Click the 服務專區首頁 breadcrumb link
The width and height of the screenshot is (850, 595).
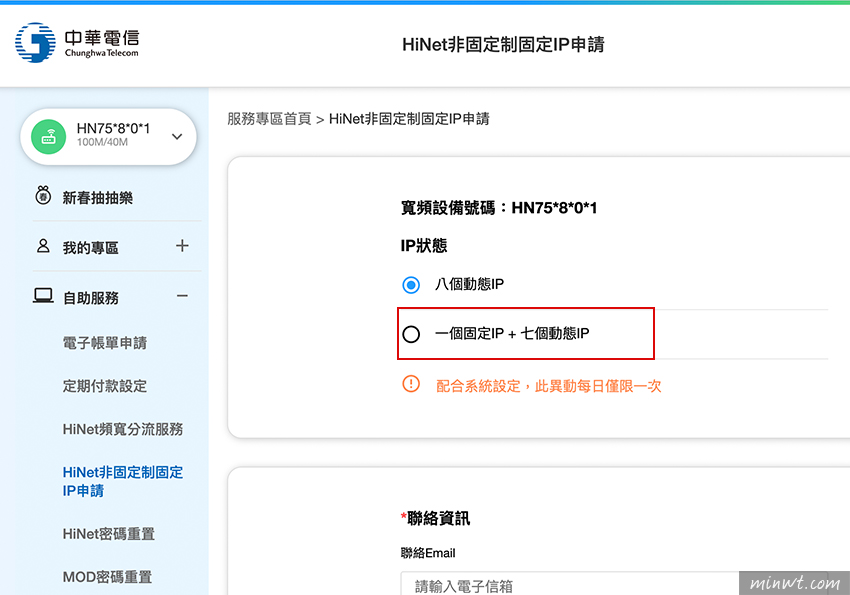click(x=269, y=119)
